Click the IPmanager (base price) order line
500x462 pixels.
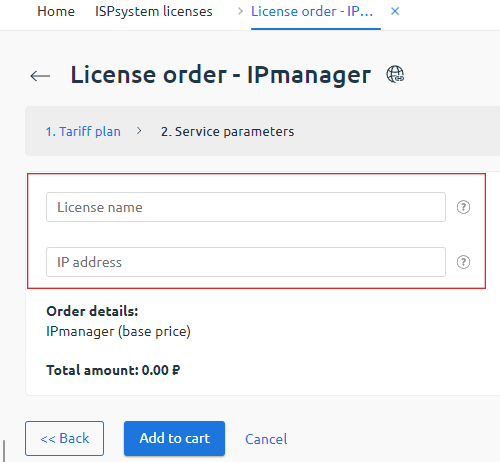point(118,331)
